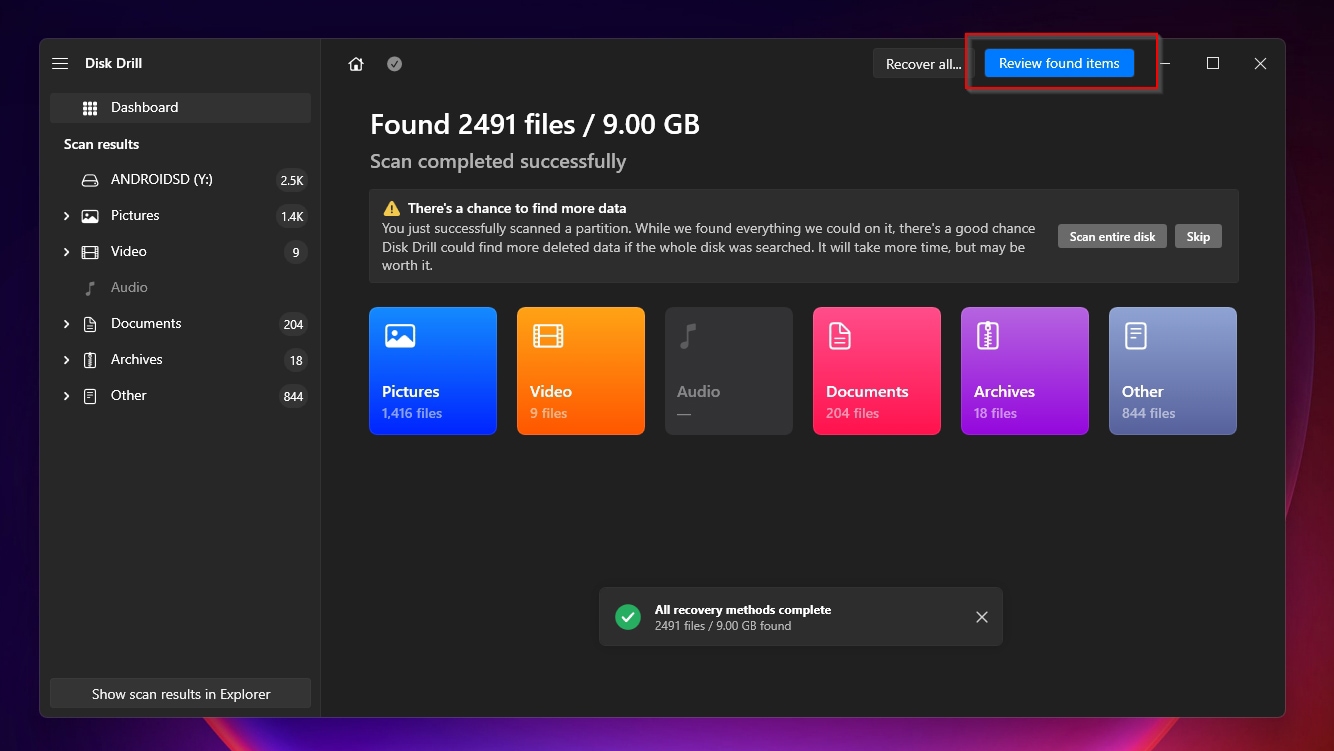Click Show scan results in Explorer

[x=180, y=694]
